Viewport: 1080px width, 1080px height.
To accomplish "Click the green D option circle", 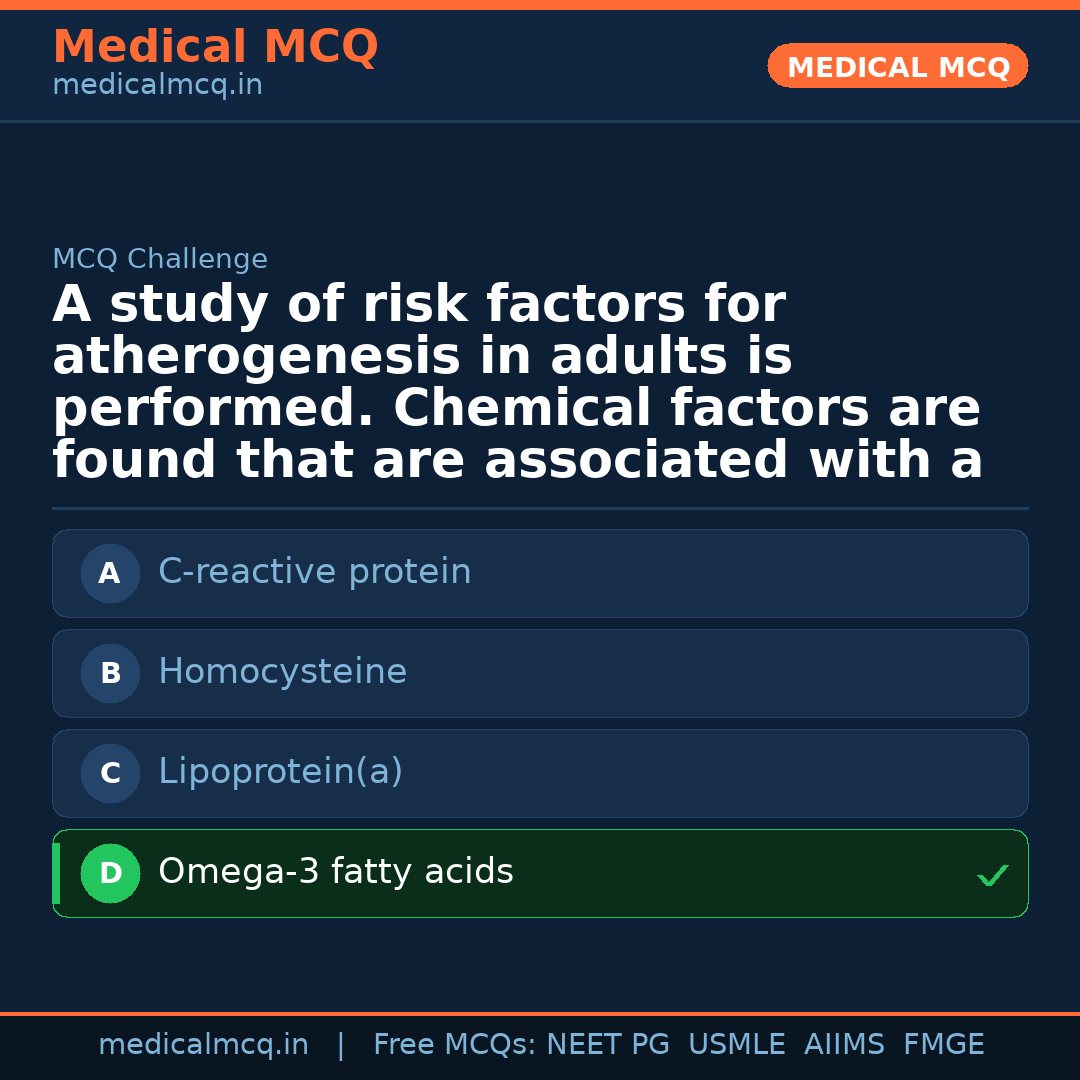I will click(110, 873).
